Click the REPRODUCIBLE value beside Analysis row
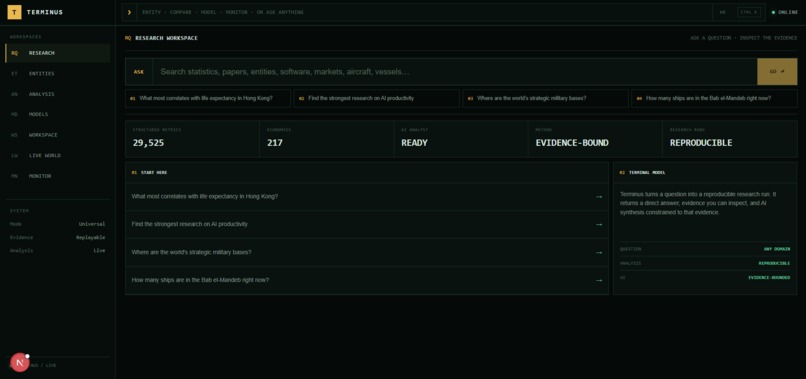 (x=774, y=263)
